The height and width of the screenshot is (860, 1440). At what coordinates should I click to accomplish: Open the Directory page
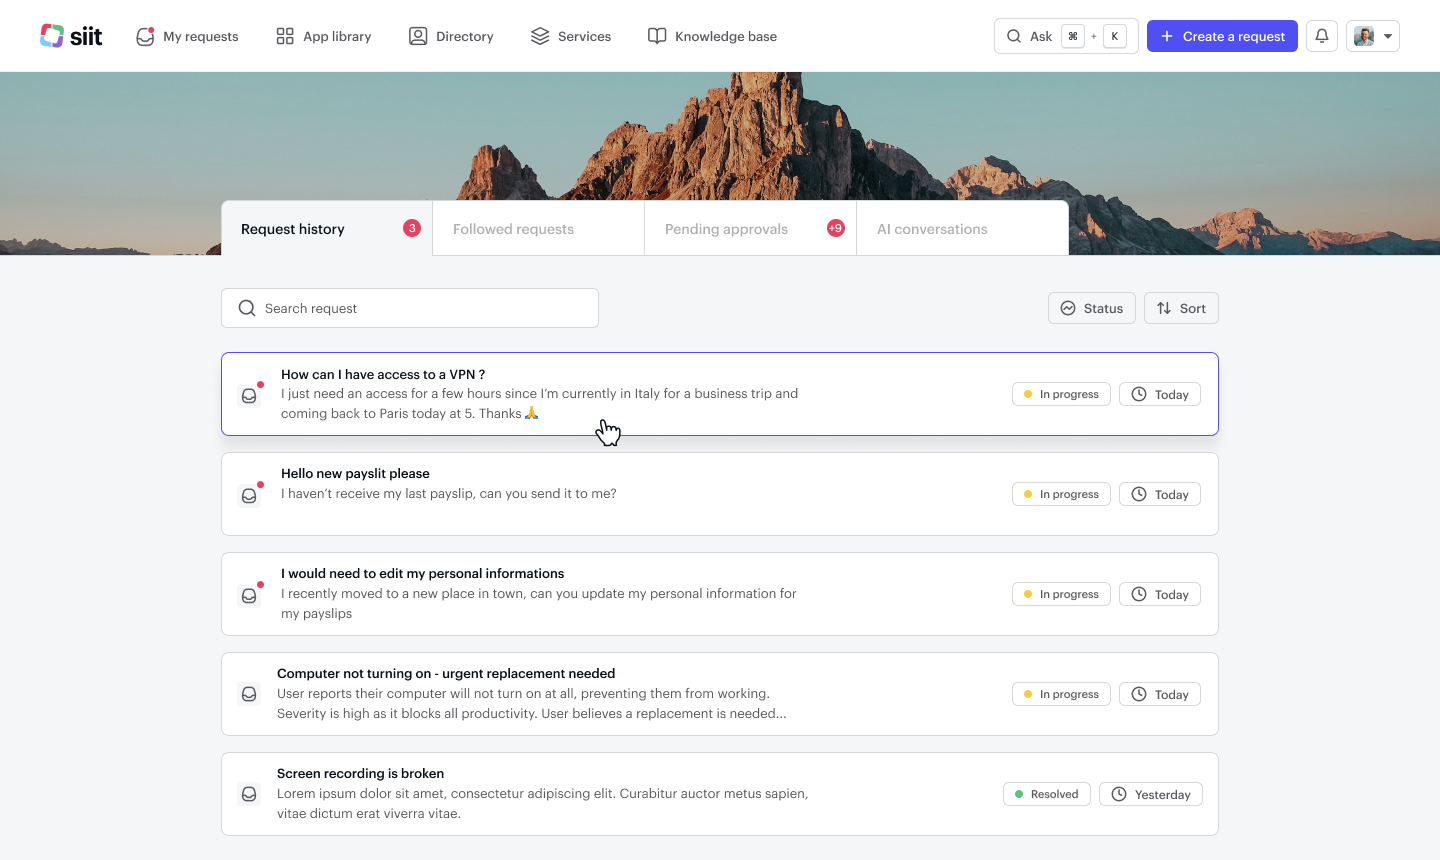click(x=451, y=36)
